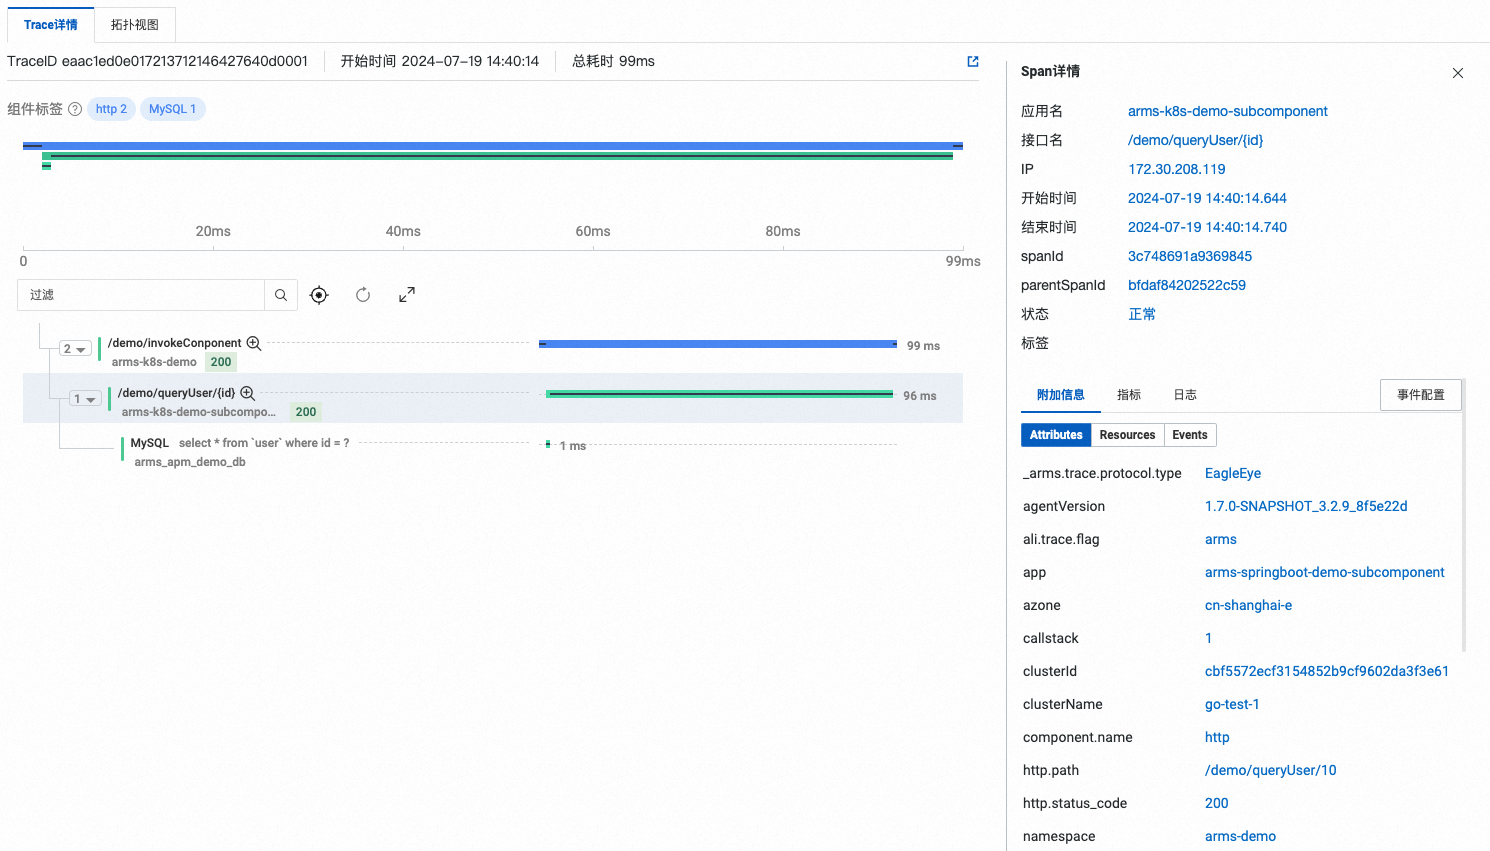The image size is (1490, 851).
Task: Click clusterId value cbf5572ecf3154852b9cf9602da3f3e61
Action: (1326, 671)
